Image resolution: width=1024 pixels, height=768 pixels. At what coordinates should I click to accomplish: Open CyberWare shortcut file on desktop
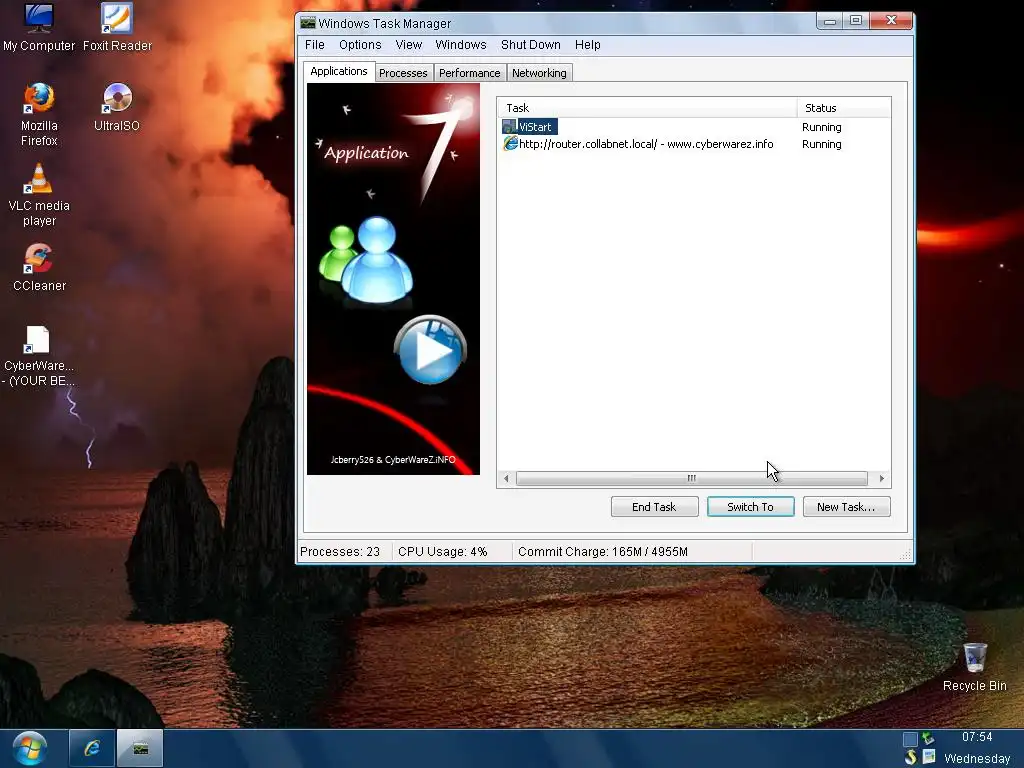(x=39, y=356)
